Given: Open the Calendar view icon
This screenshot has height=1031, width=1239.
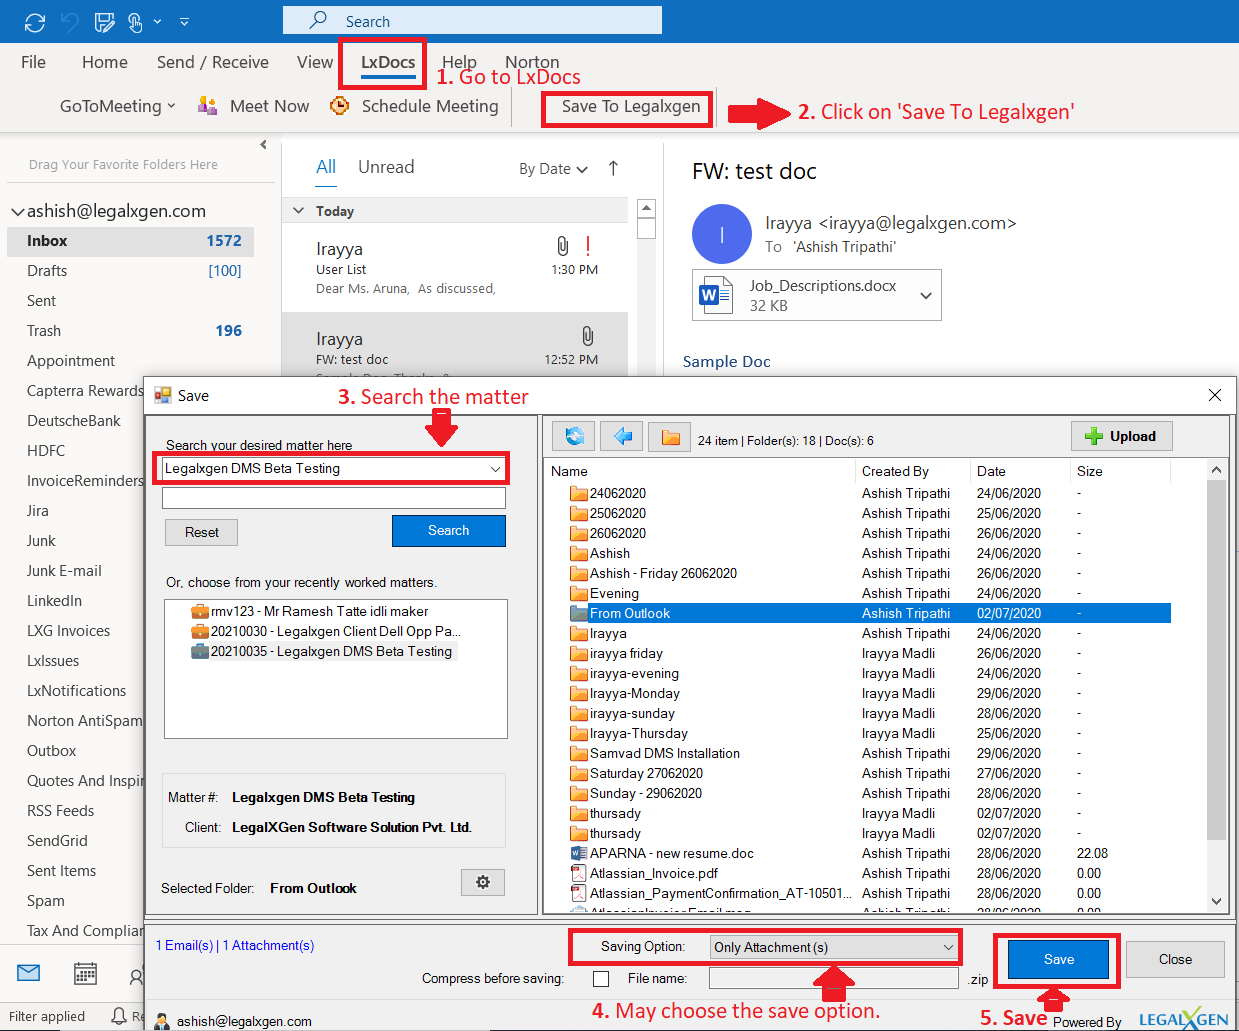Looking at the screenshot, I should coord(86,973).
